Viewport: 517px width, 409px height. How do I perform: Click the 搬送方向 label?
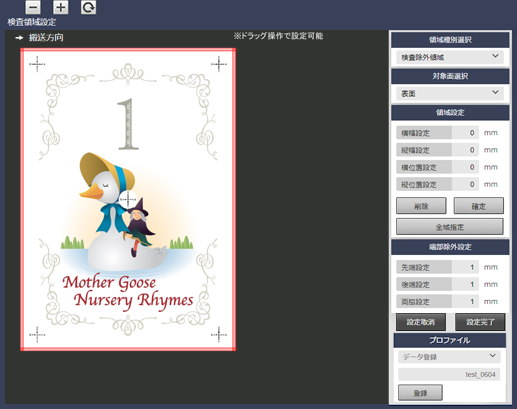[46, 37]
